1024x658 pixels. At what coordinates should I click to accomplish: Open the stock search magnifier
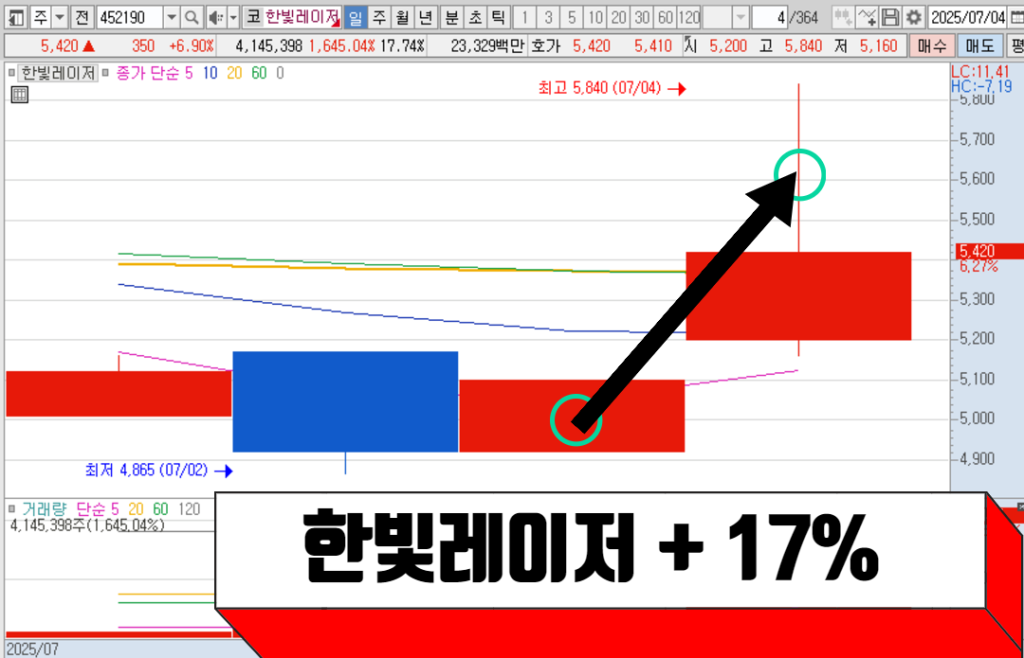click(191, 17)
